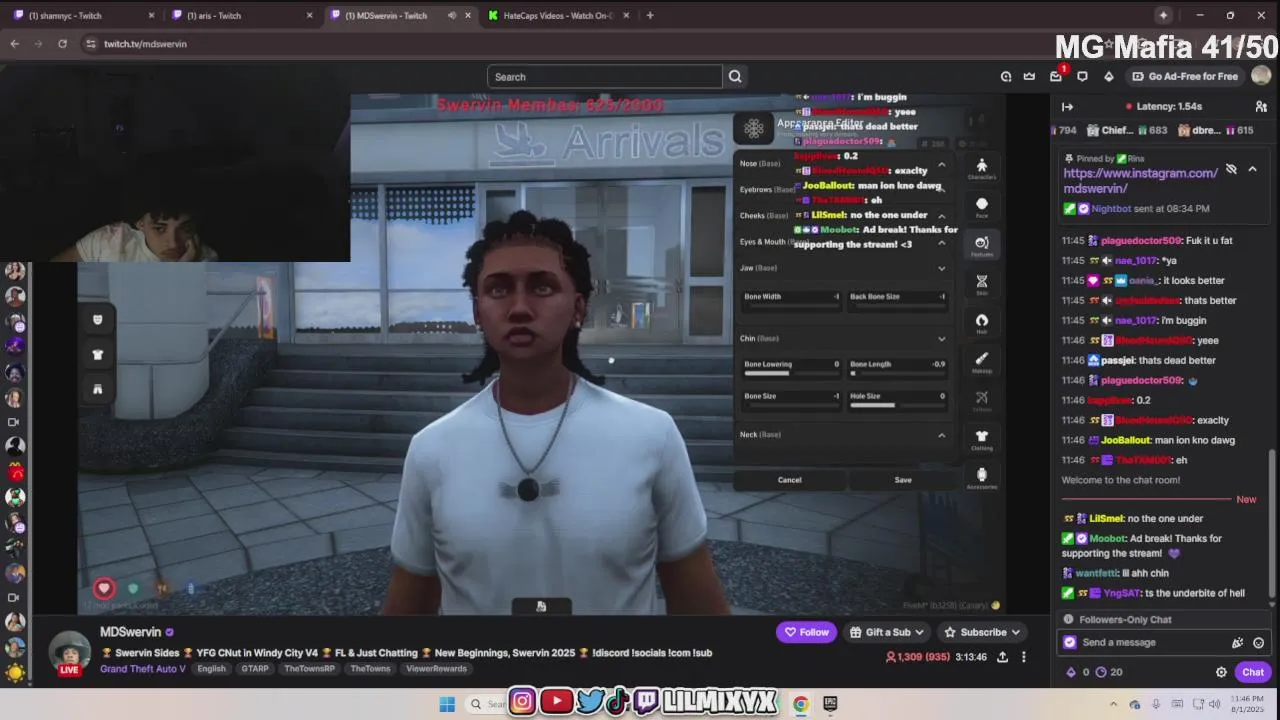Expand the Cheeks (Base) section
The width and height of the screenshot is (1280, 720).
[941, 216]
